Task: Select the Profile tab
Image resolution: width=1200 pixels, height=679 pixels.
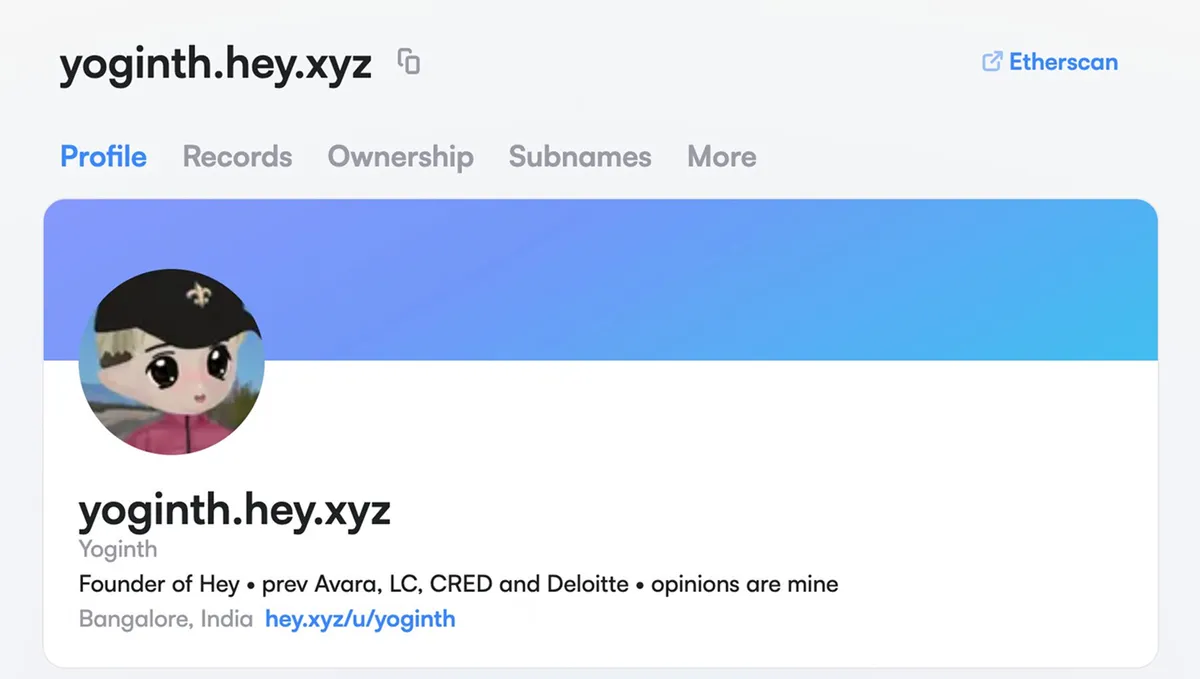Action: coord(103,157)
